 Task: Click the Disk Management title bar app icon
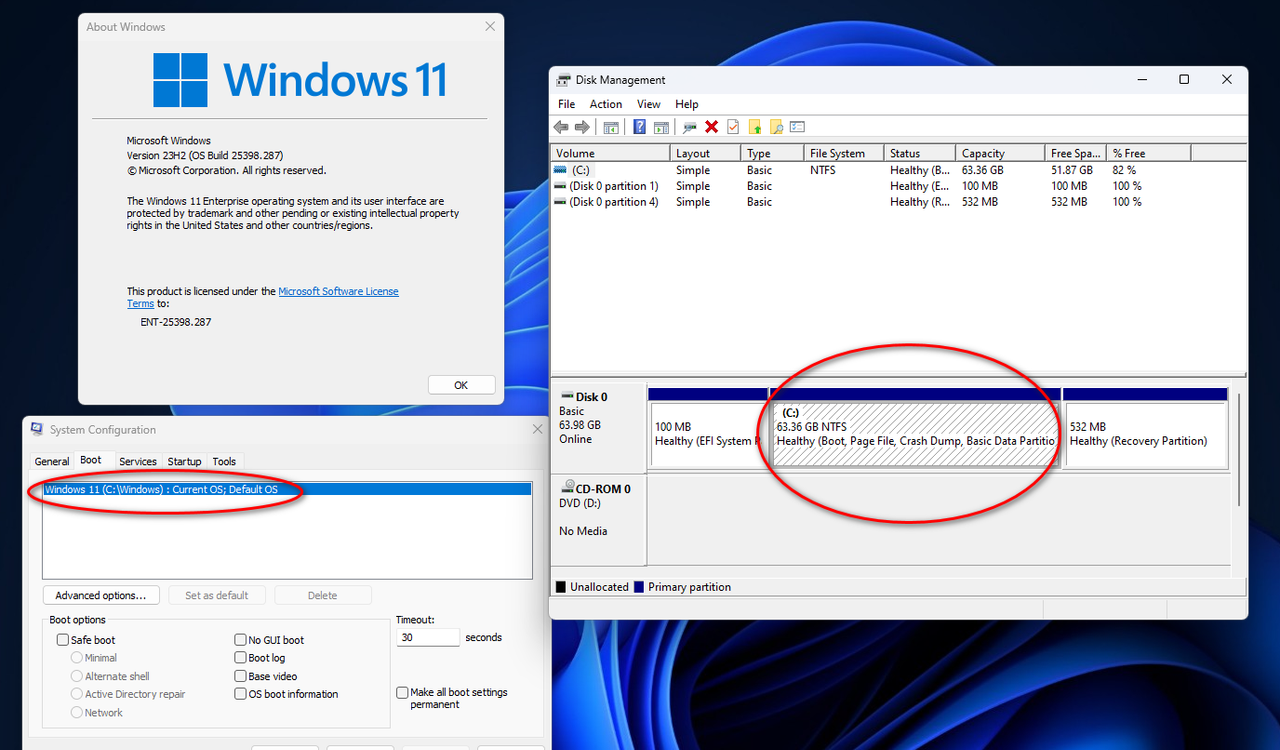(564, 80)
